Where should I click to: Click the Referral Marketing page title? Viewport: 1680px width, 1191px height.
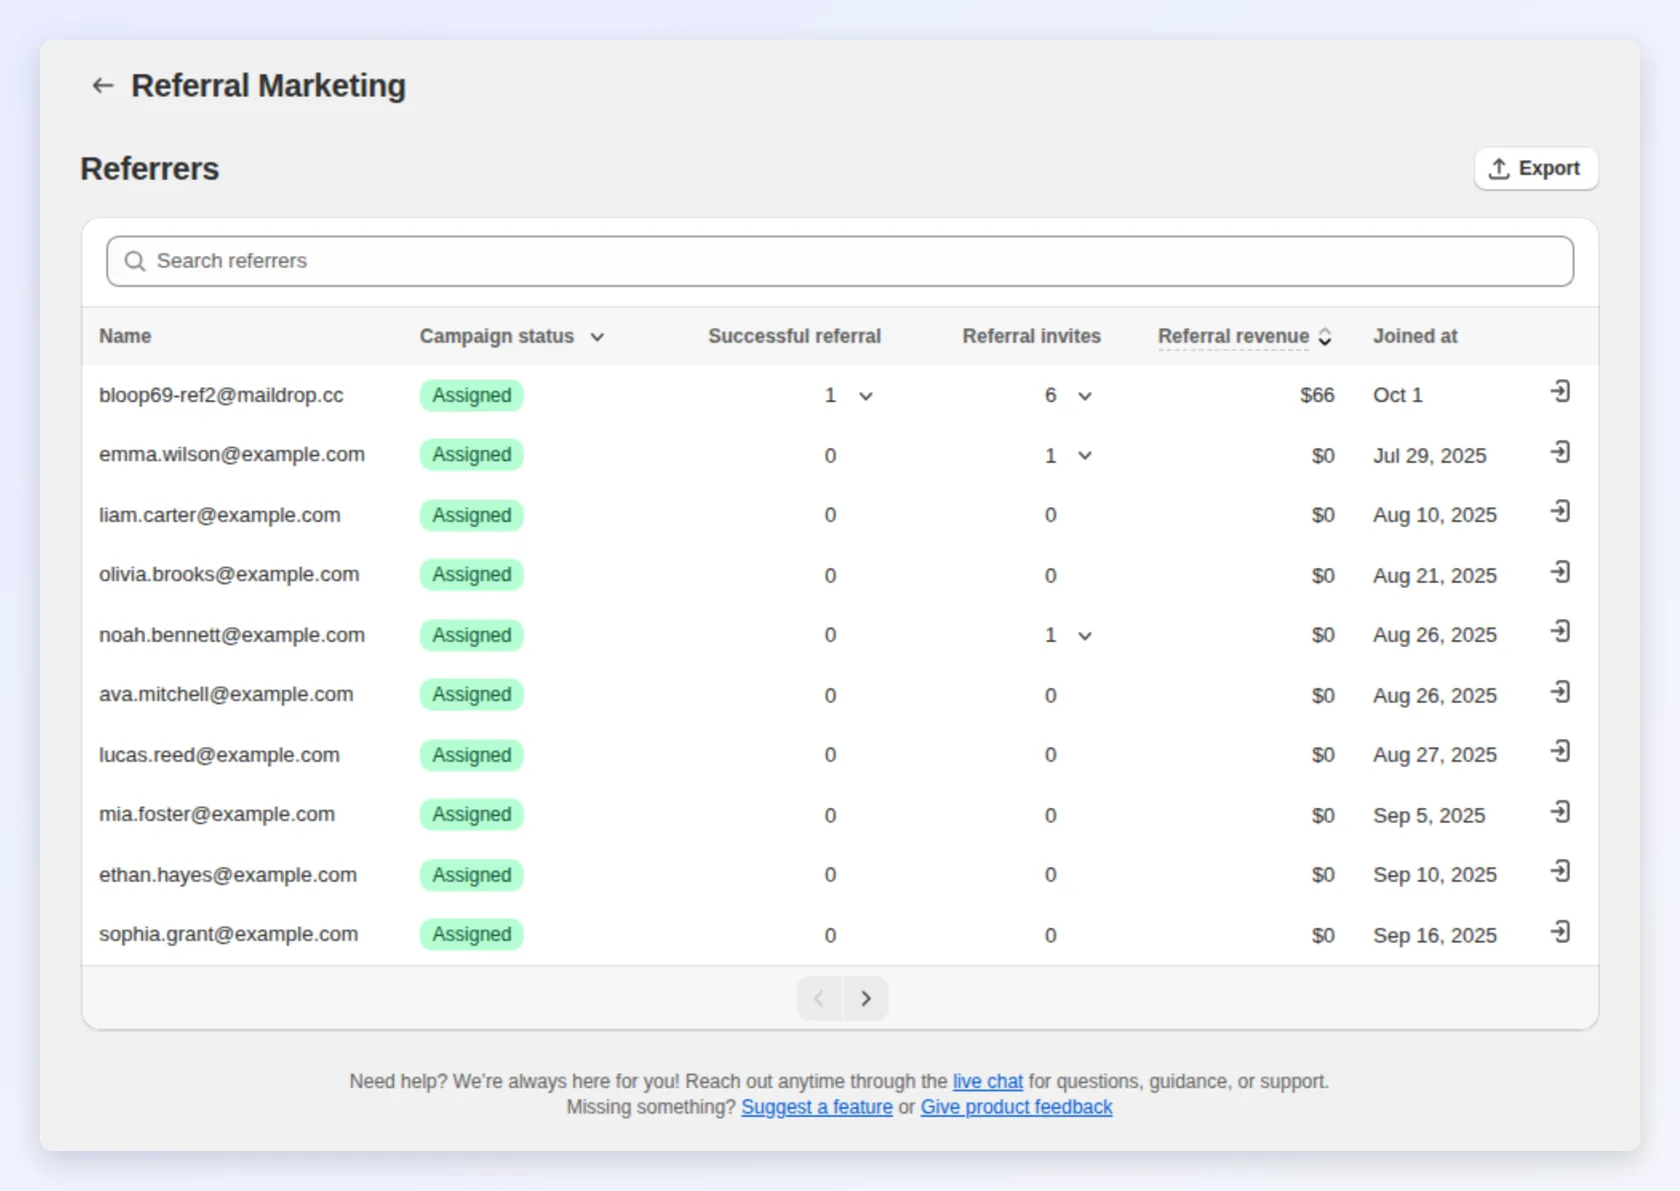pos(269,86)
